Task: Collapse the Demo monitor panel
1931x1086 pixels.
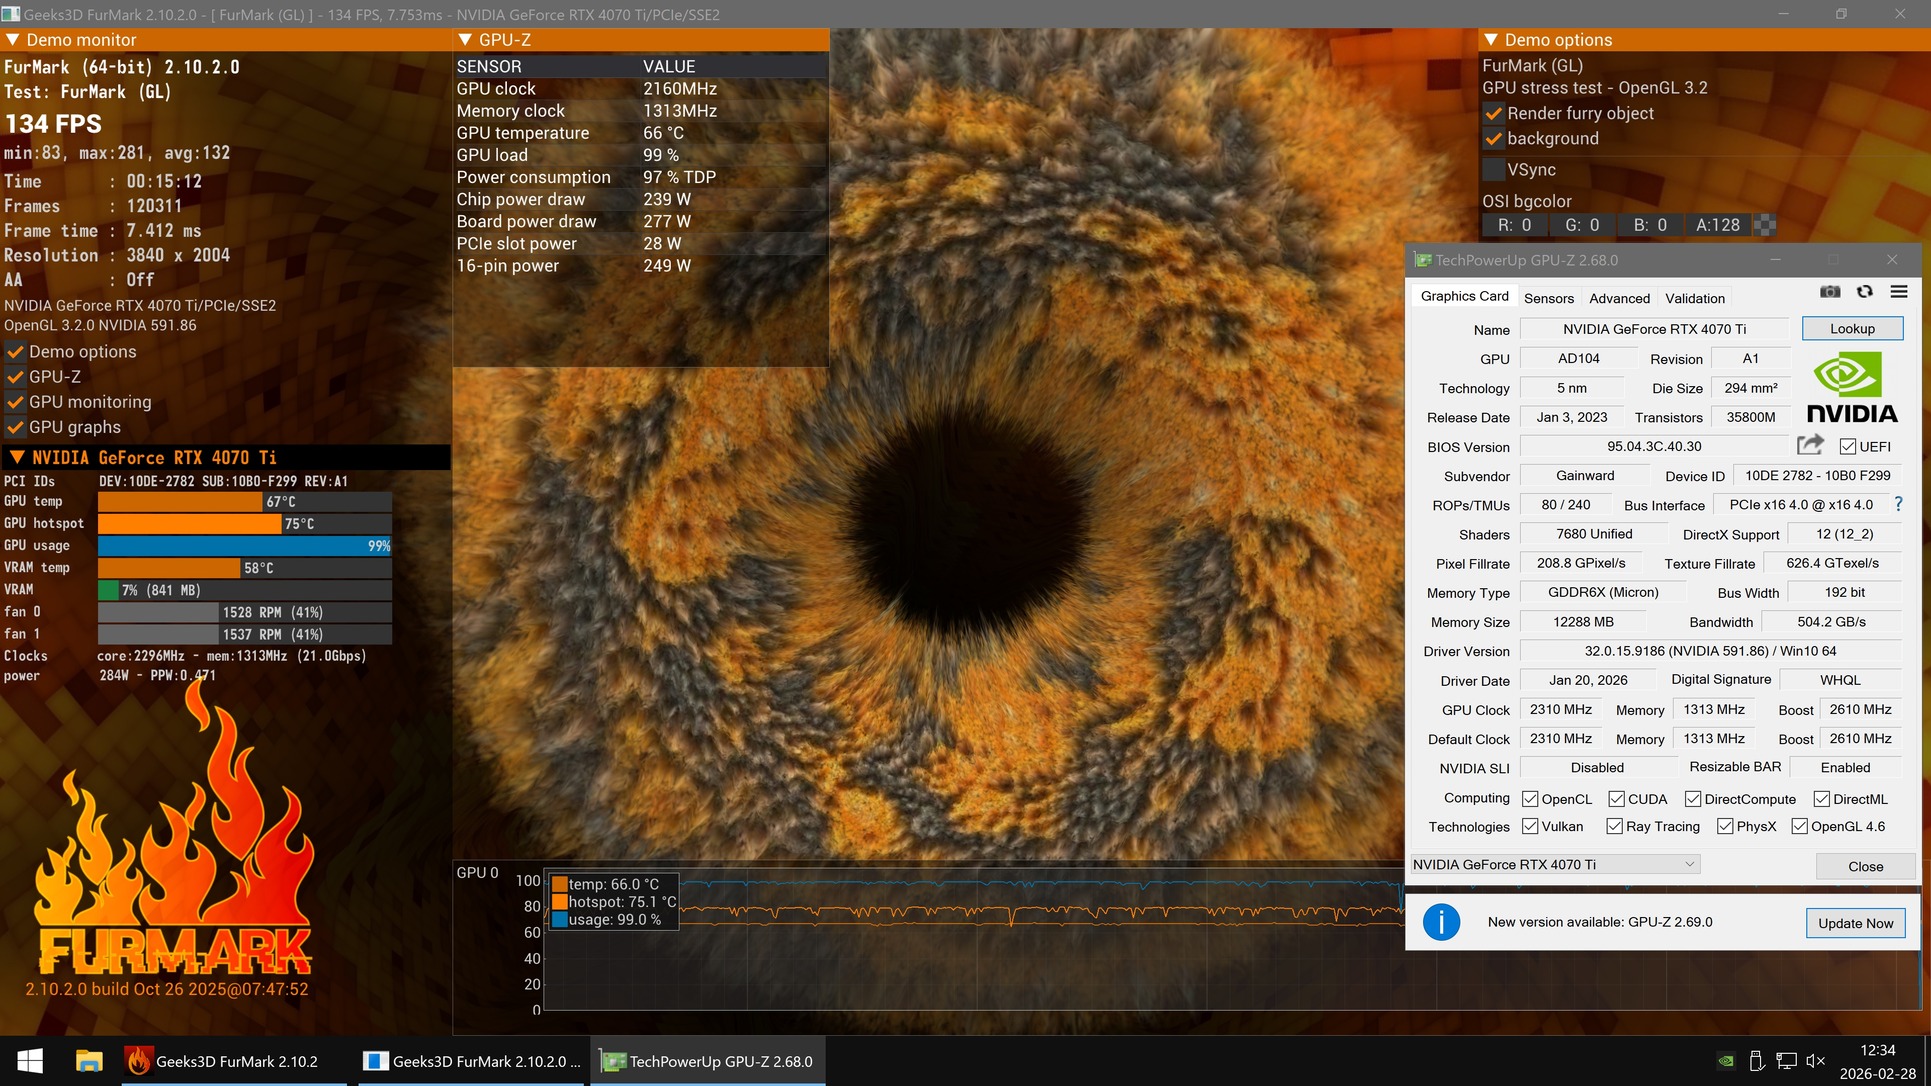Action: [x=13, y=40]
